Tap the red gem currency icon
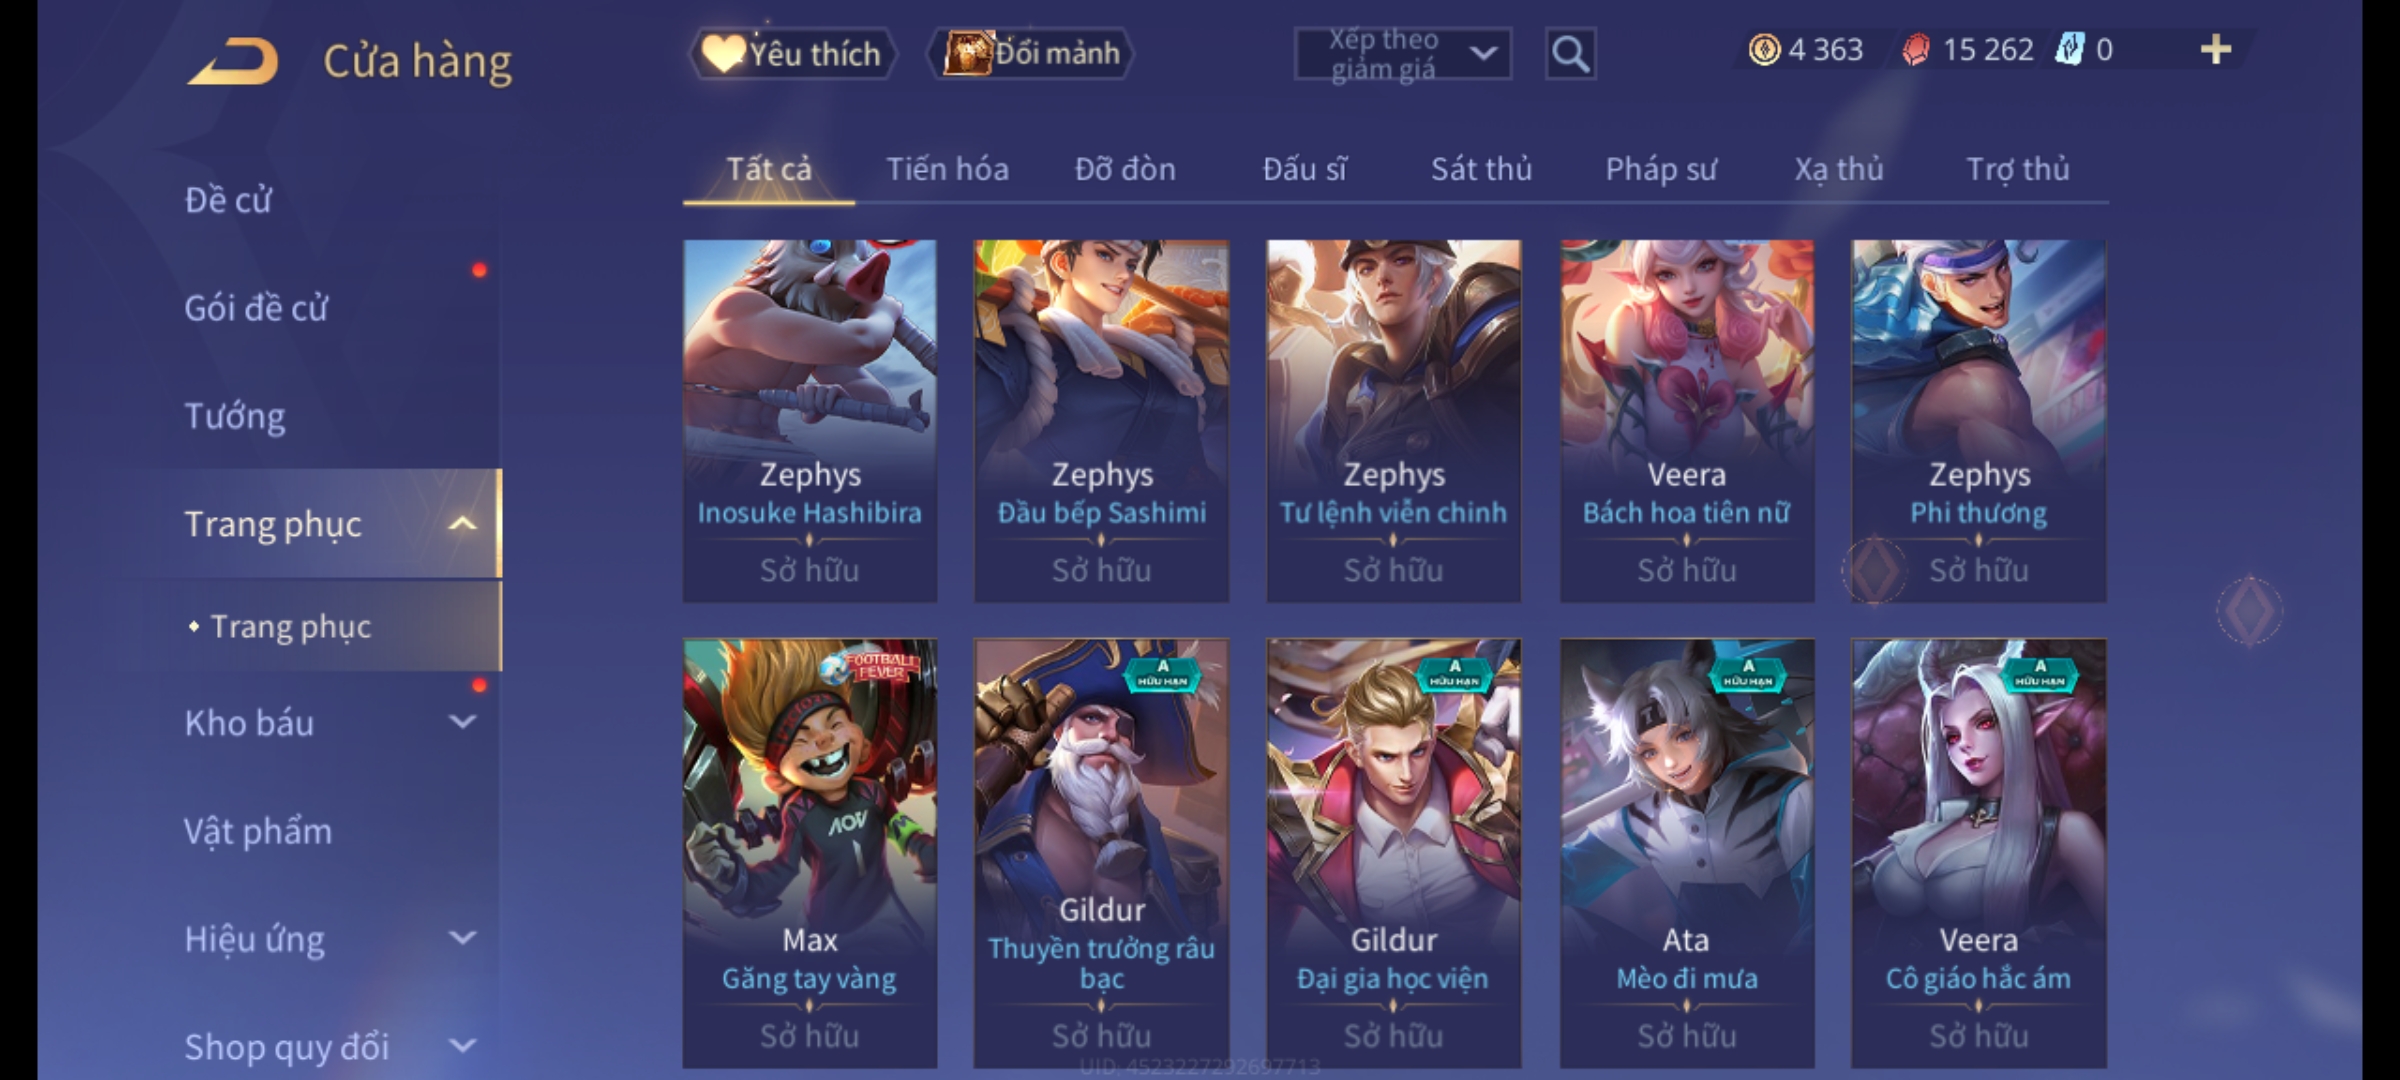 coord(1915,50)
